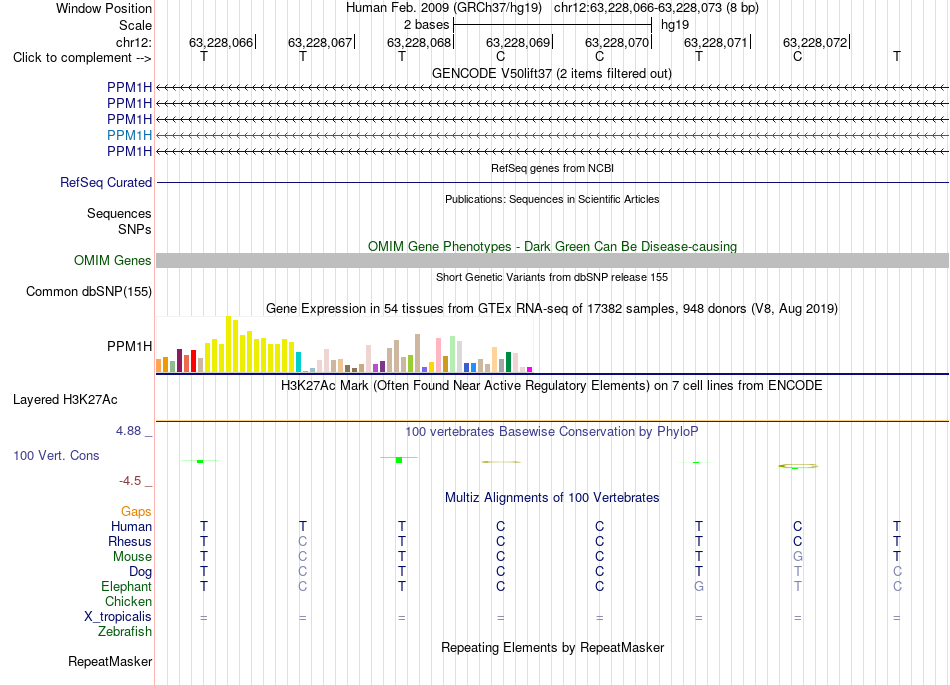
Task: Click 'Repeating Elements by RepeatMasker' title
Action: [x=552, y=647]
